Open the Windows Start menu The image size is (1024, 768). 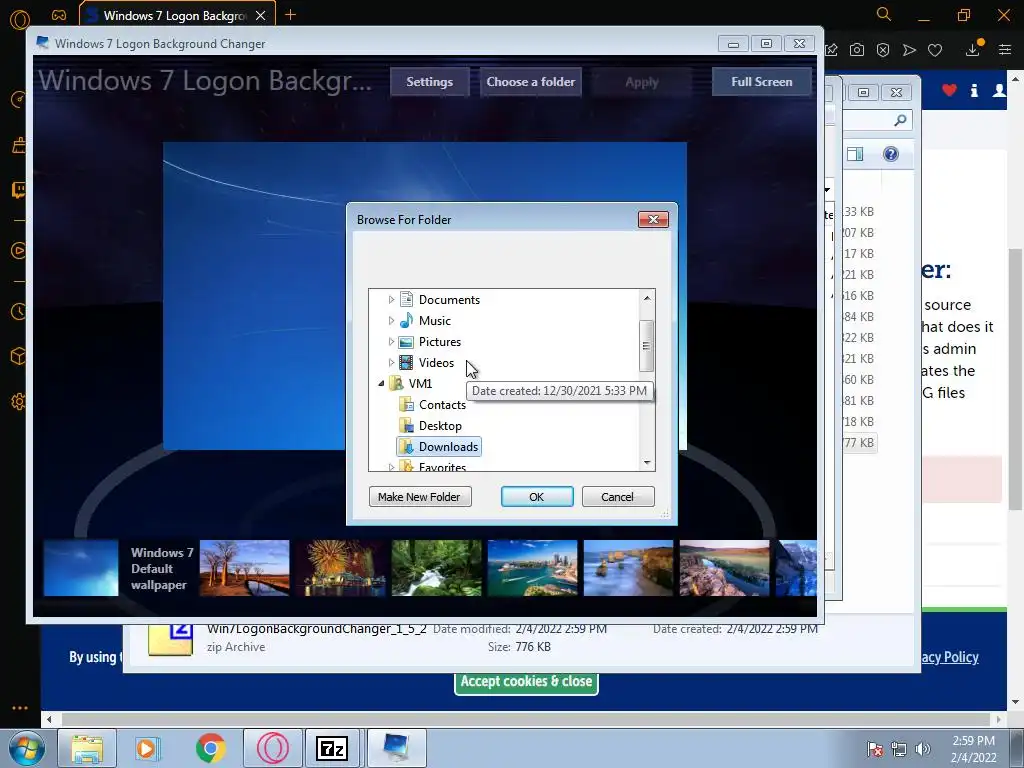point(26,748)
